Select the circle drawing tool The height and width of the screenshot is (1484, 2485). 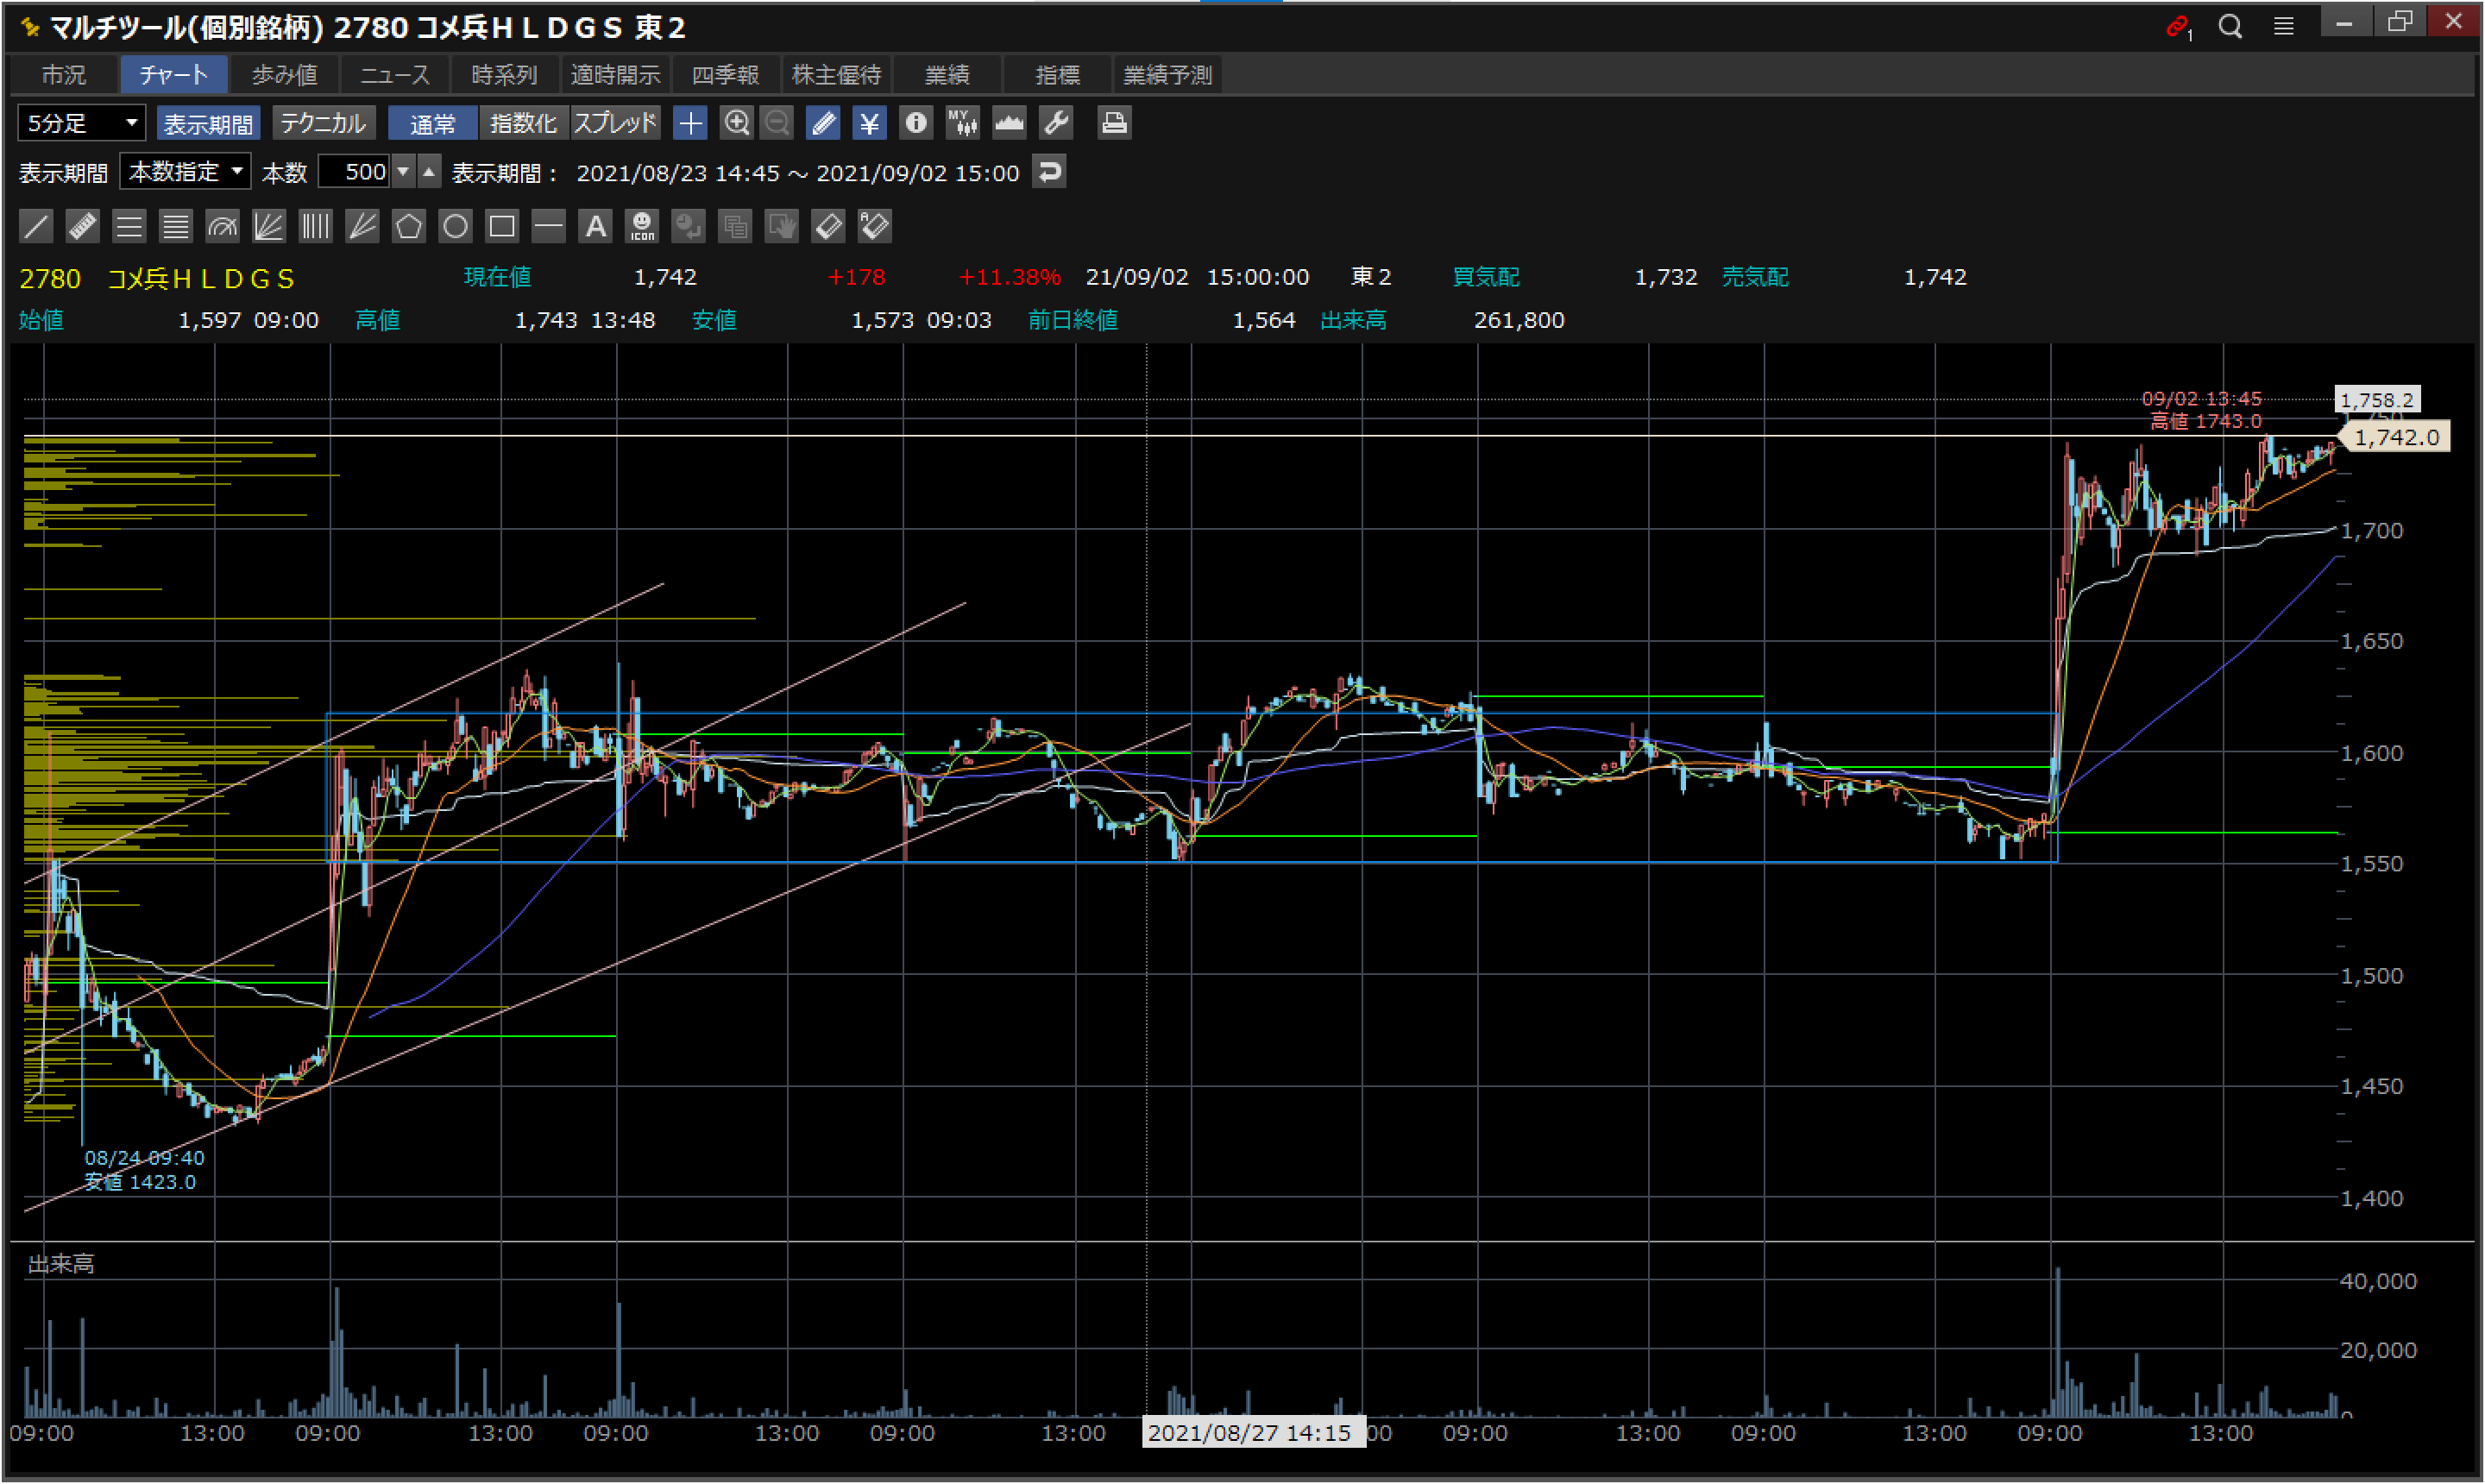(x=455, y=226)
